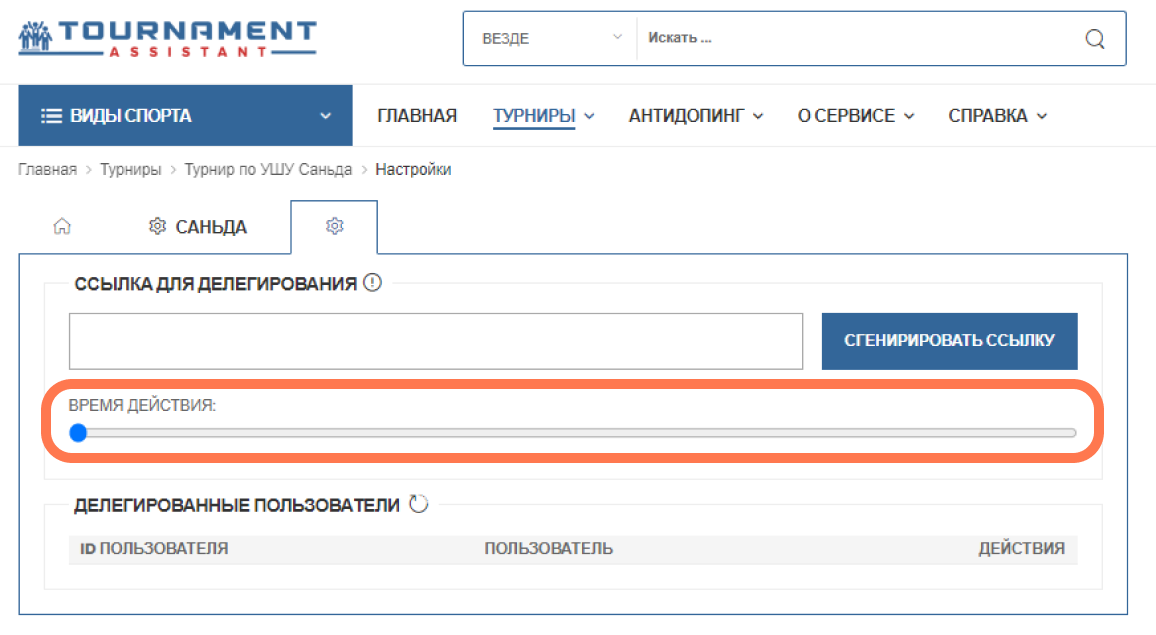Focus the delegation link input field
The image size is (1156, 635).
point(436,341)
